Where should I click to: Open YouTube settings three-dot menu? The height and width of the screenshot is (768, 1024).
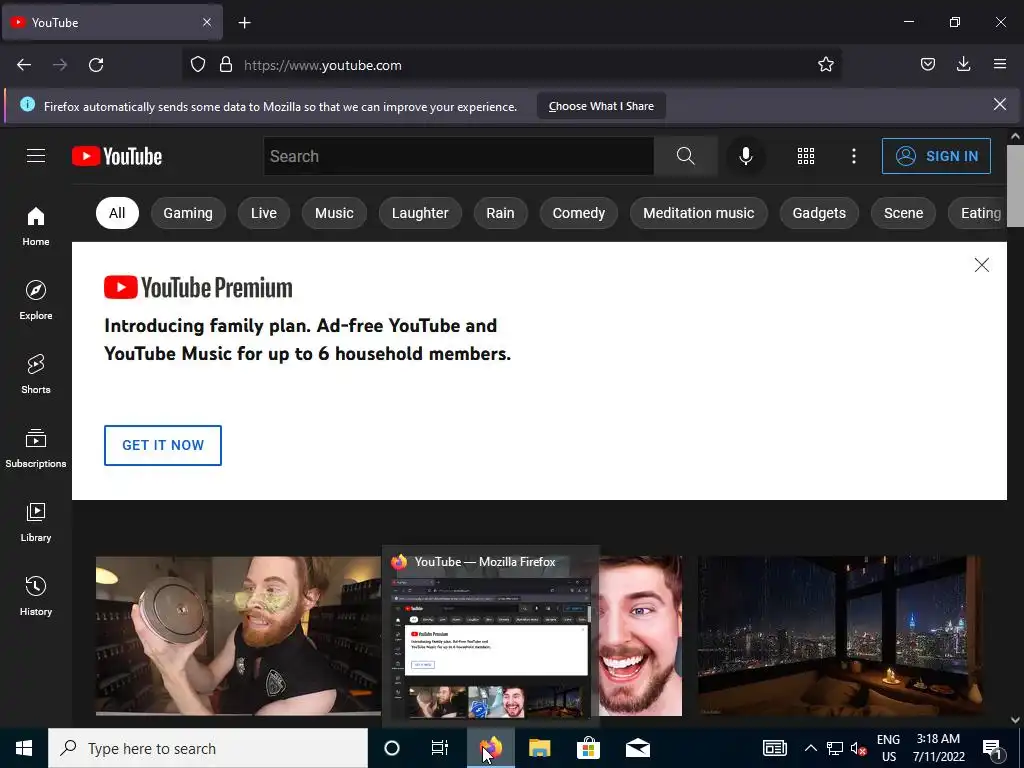[854, 156]
